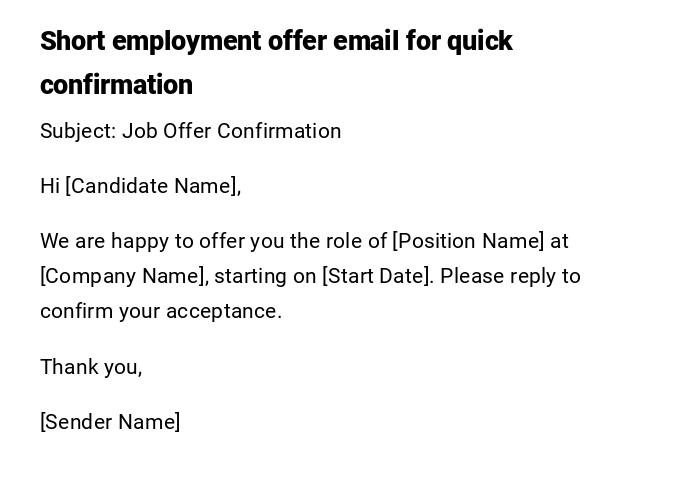Click the "Please reply to" phrase
Screen dimensions: 700x484
pos(510,276)
